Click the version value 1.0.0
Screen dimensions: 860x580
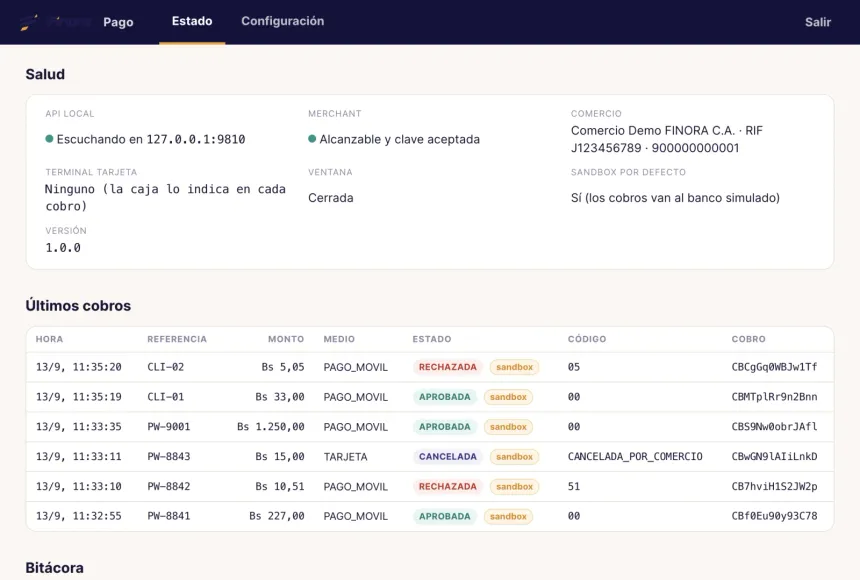coord(63,248)
